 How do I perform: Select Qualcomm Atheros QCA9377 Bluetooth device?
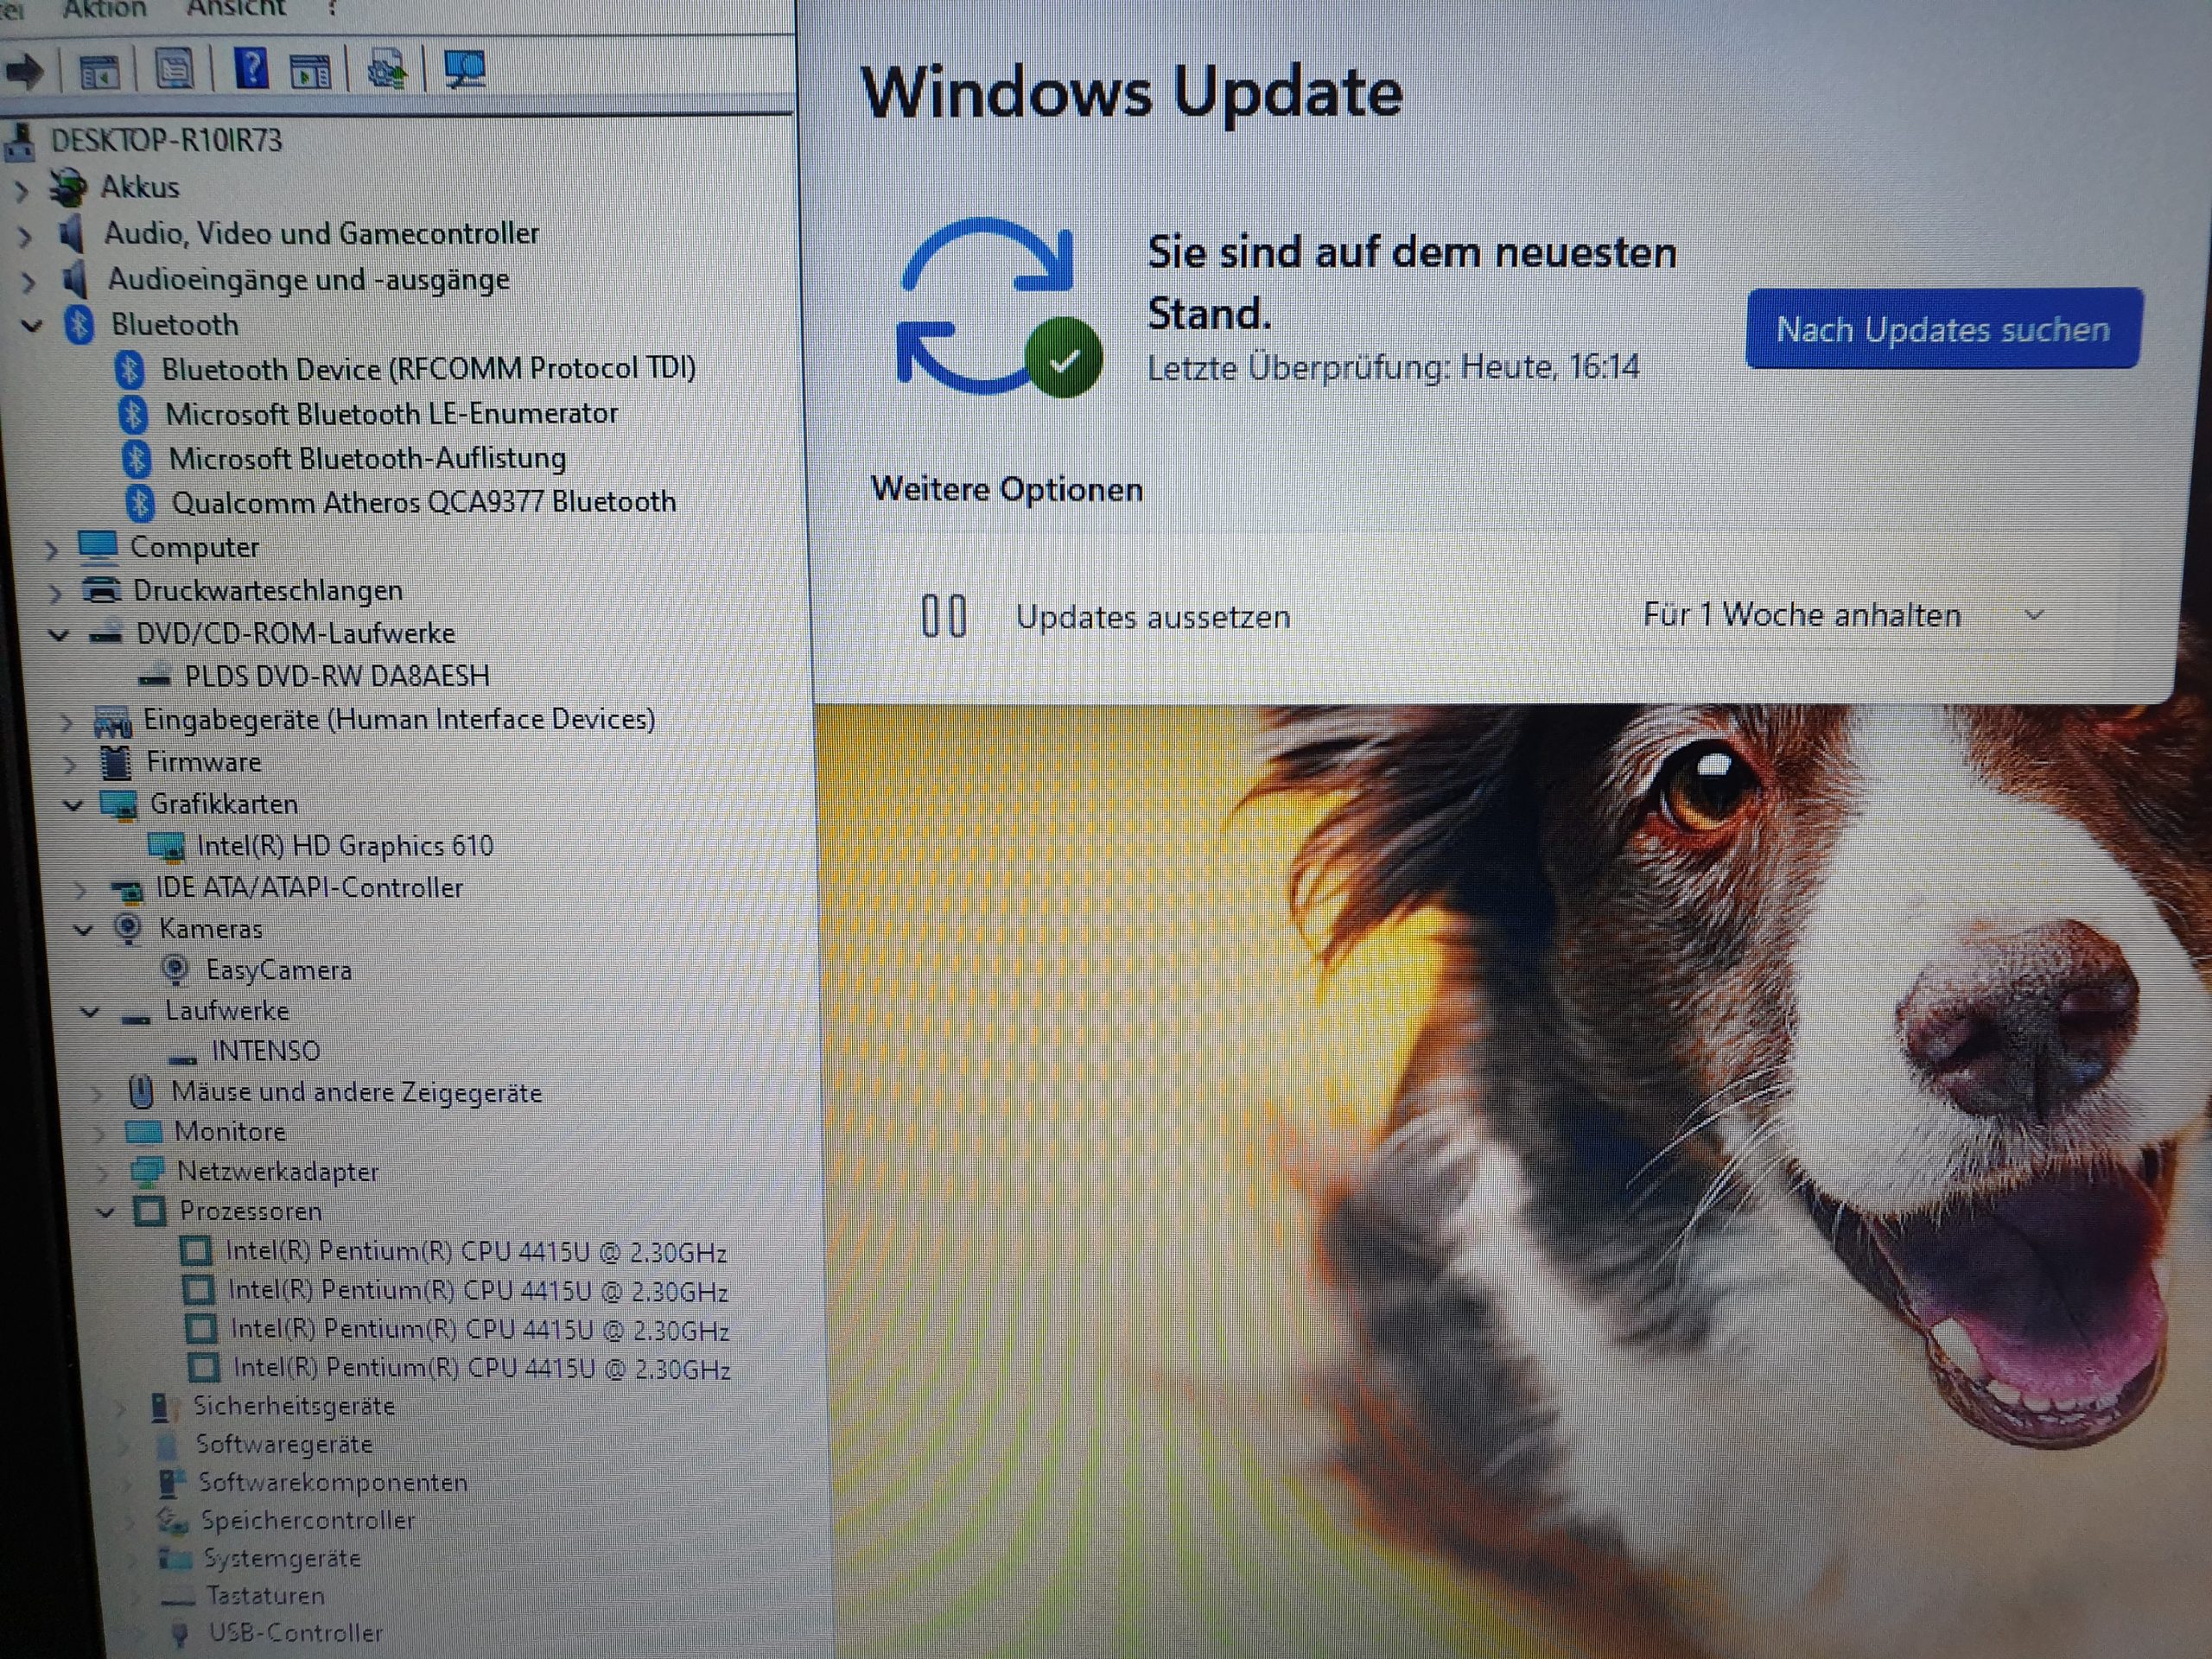(x=423, y=502)
